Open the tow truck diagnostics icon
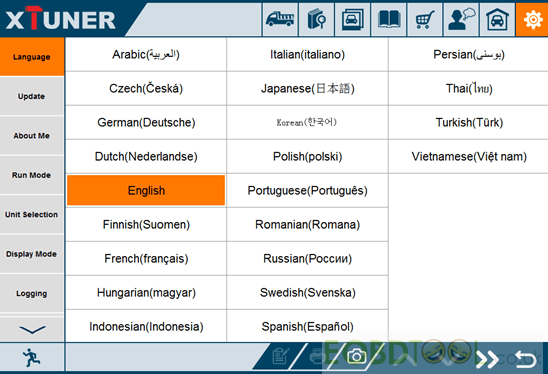Viewport: 548px width, 374px height. click(x=280, y=19)
